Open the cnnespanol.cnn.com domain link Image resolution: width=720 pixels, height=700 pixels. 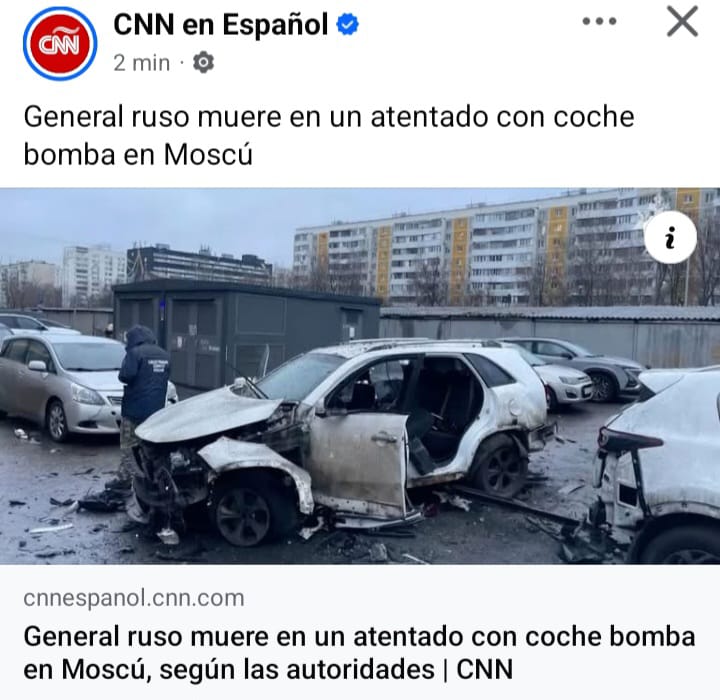[x=134, y=598]
